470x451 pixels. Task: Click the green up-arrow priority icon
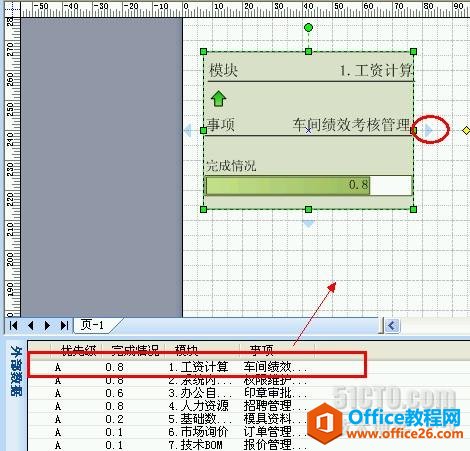point(218,99)
